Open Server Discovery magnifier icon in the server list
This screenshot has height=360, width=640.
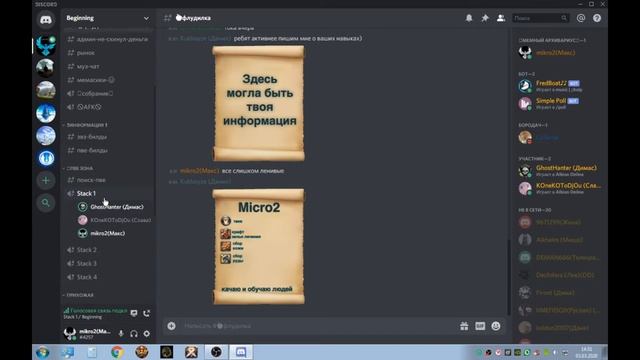[46, 203]
